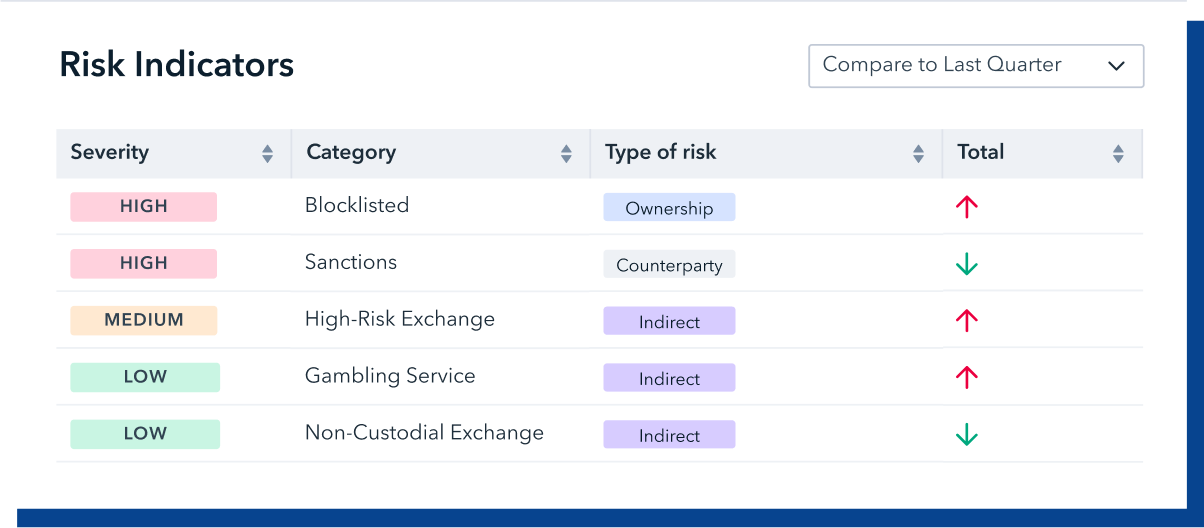Click the Type of risk sort icon
The width and height of the screenshot is (1204, 528).
[x=918, y=154]
